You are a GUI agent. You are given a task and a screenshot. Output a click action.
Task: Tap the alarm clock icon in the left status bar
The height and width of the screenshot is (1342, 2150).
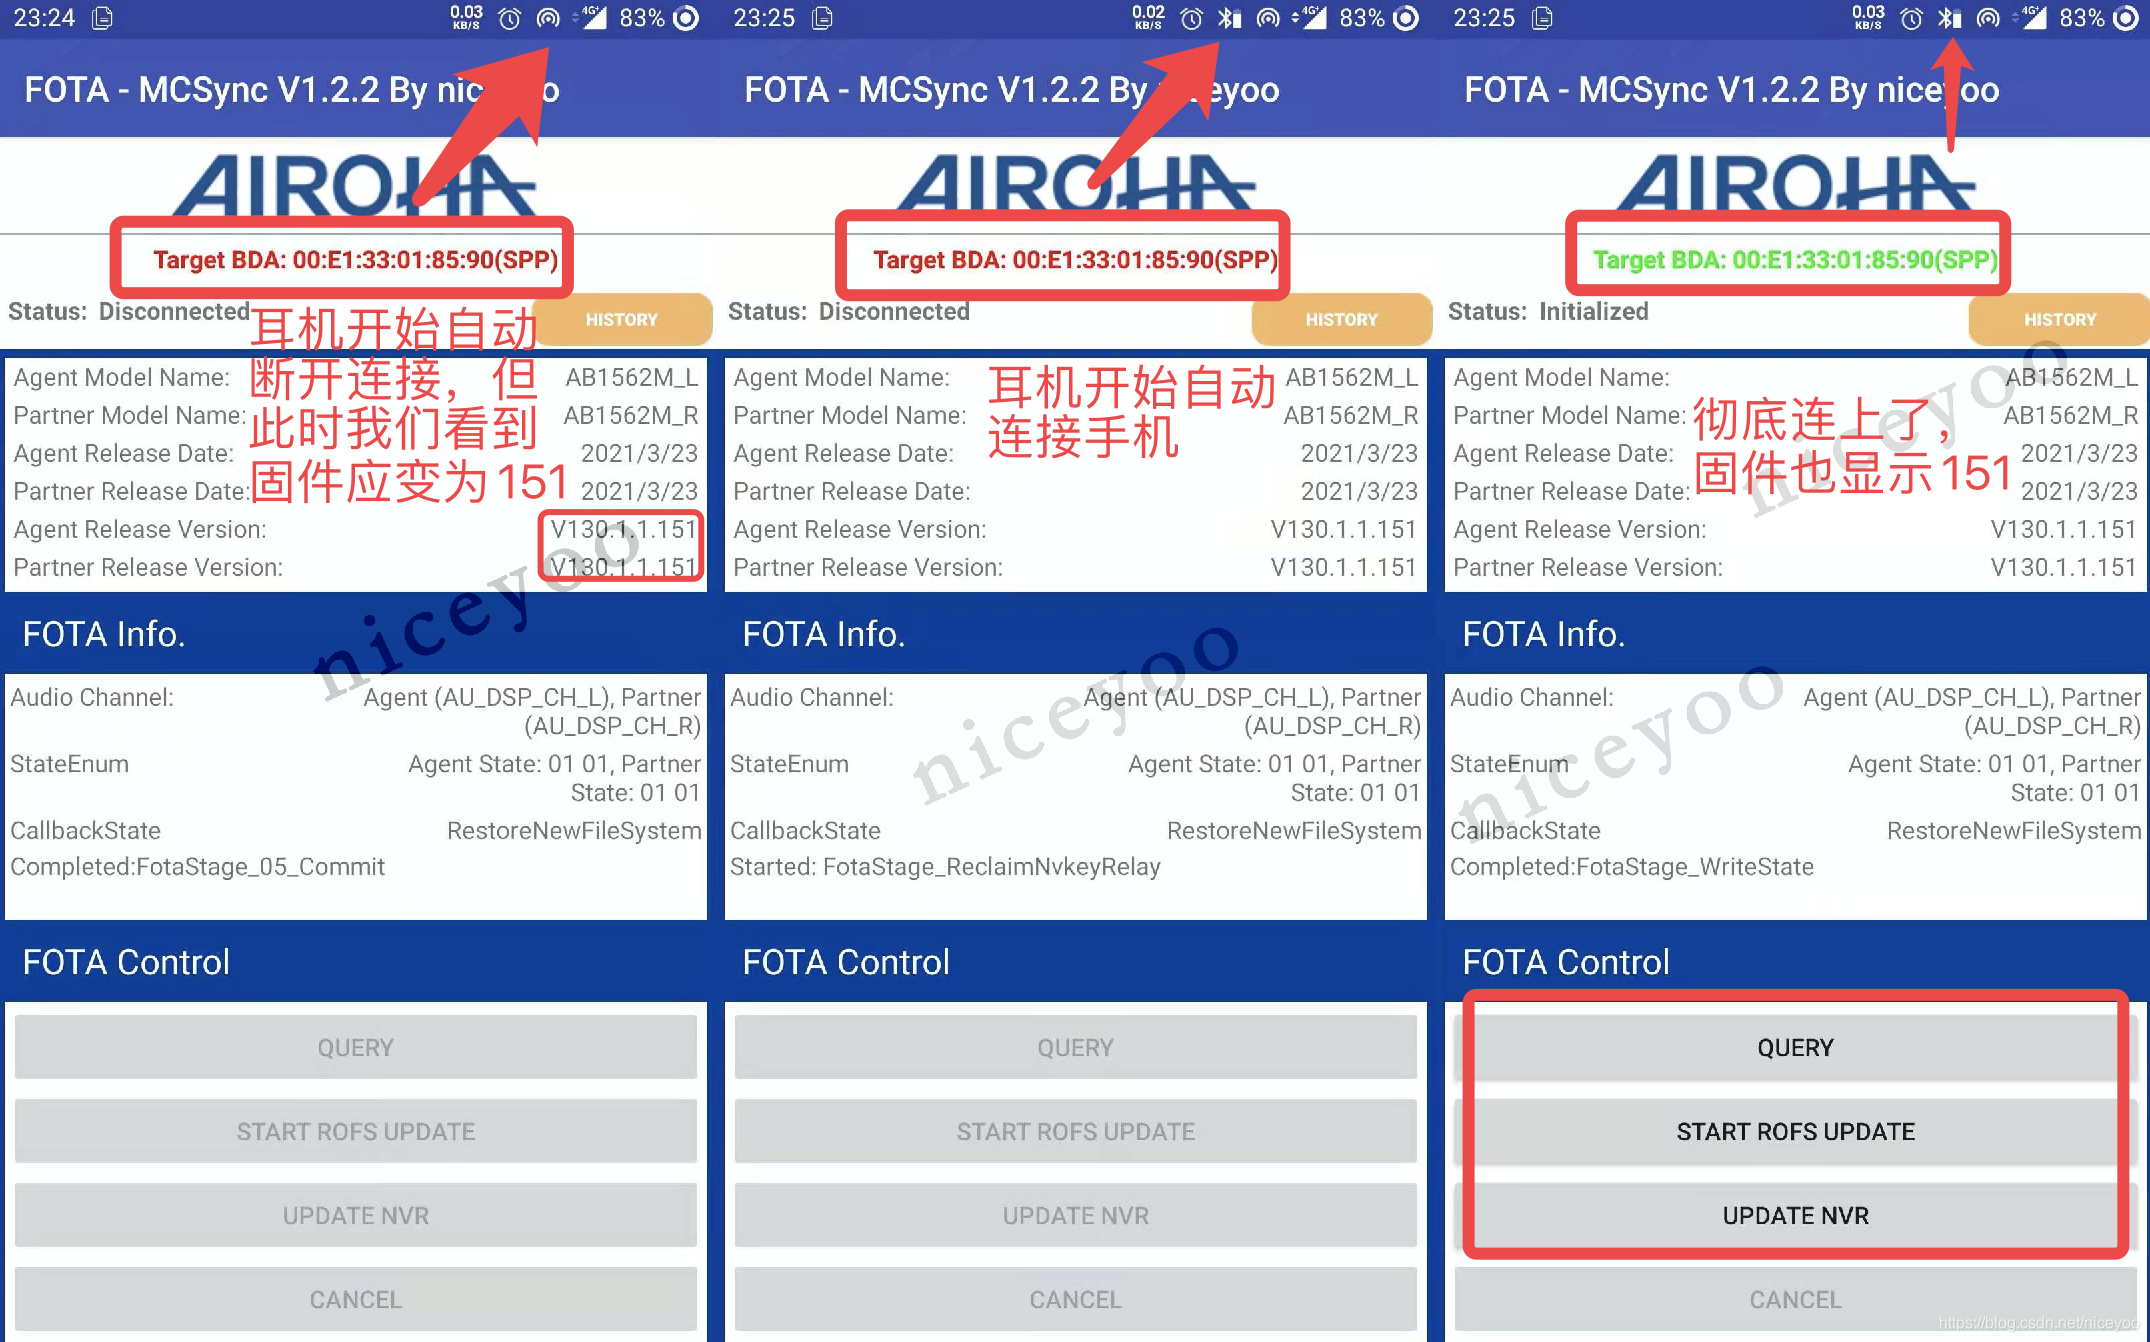(x=510, y=18)
